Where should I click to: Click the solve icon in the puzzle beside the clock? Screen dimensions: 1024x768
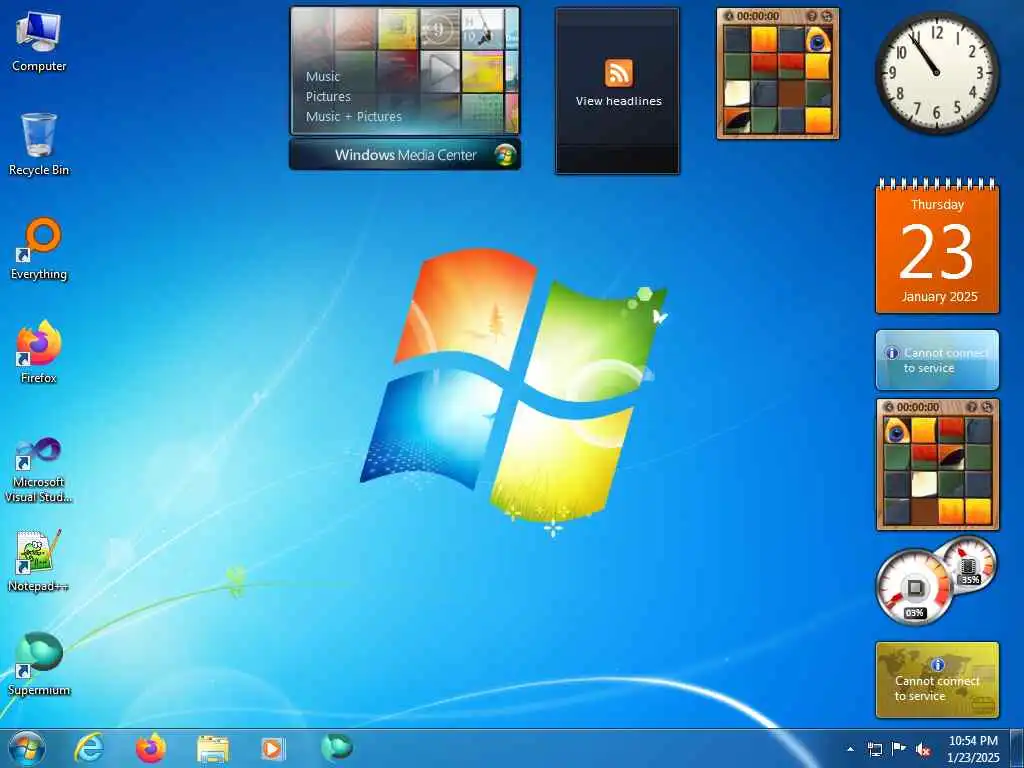point(827,16)
